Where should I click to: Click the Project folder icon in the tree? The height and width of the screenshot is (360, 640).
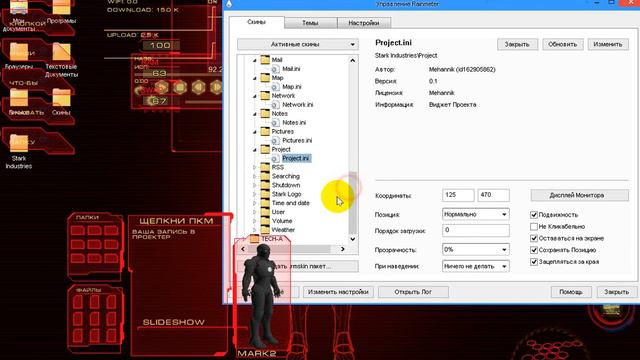click(x=265, y=149)
